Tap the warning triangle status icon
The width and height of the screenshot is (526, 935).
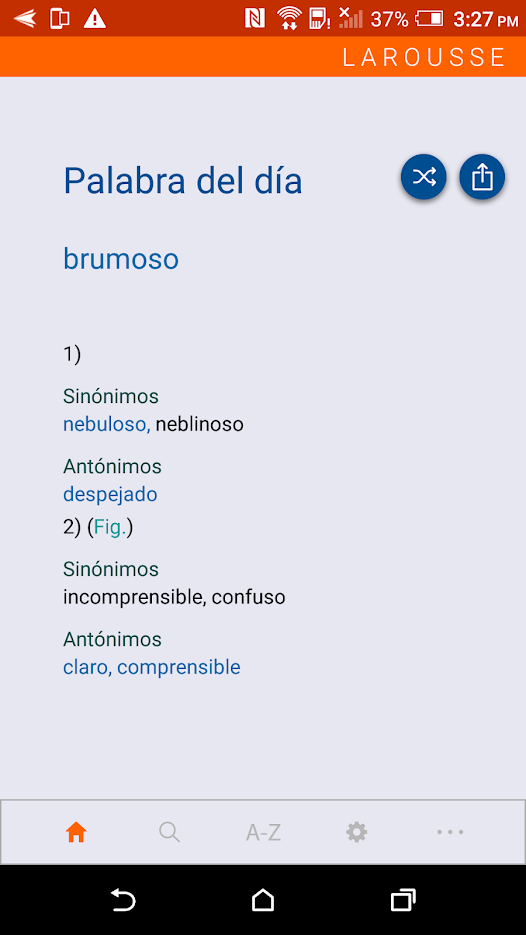point(94,19)
